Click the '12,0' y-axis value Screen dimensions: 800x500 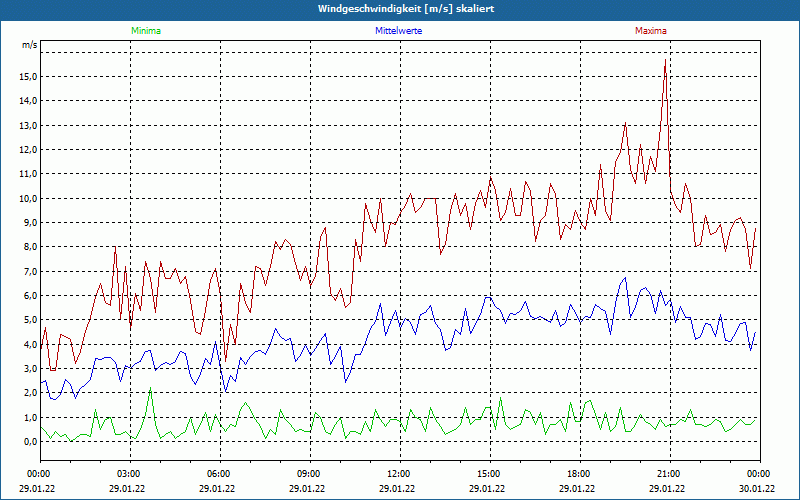[x=28, y=149]
